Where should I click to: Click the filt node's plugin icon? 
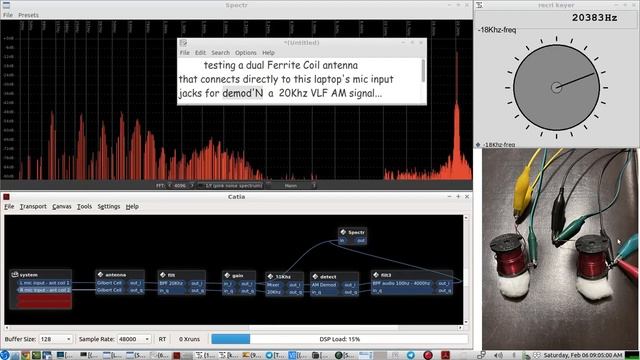point(163,275)
